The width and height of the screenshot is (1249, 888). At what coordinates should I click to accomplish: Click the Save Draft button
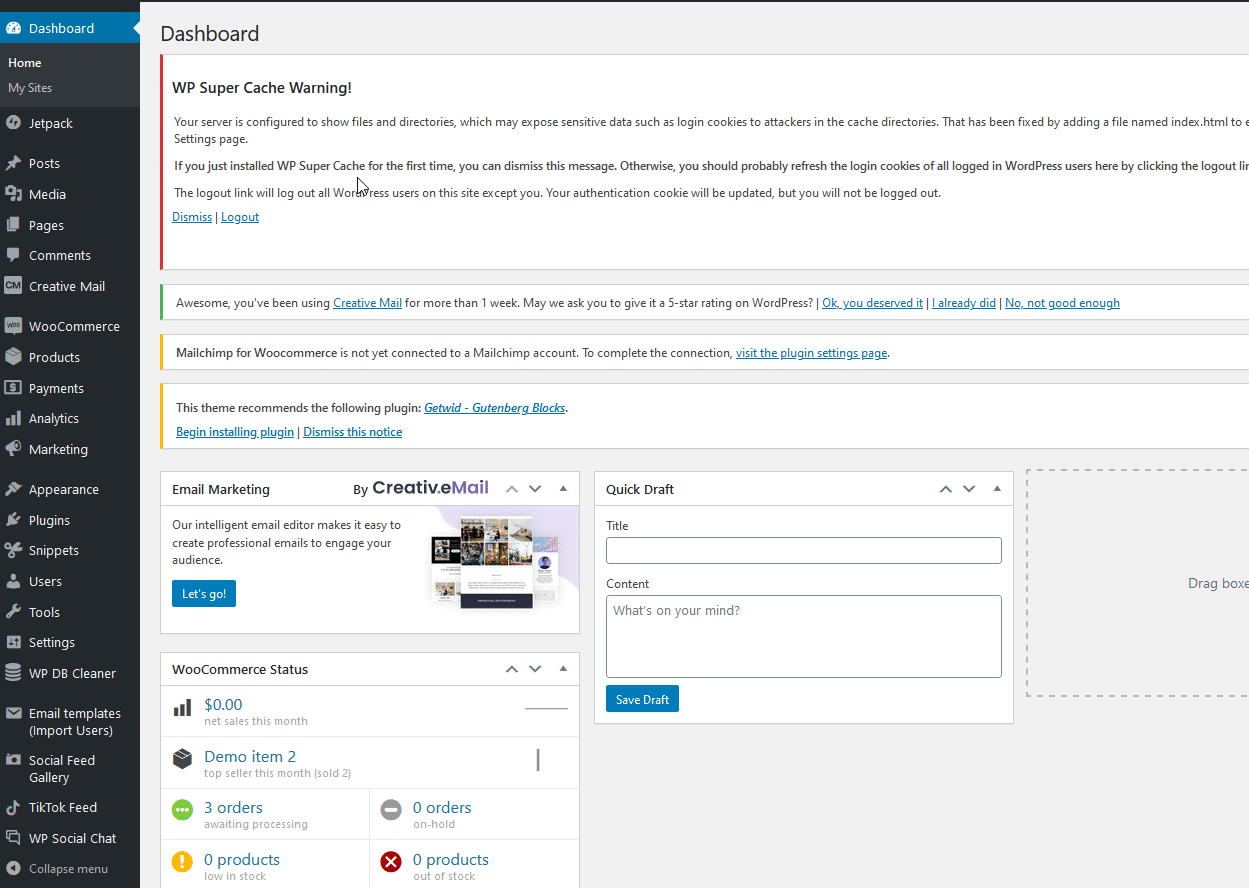tap(642, 699)
